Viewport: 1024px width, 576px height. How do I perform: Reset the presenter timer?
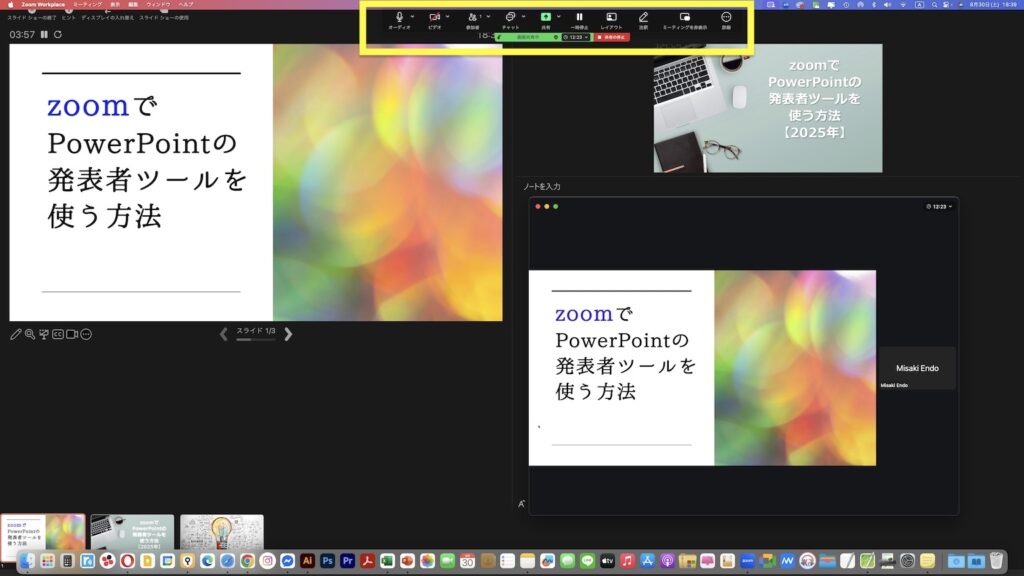click(57, 35)
